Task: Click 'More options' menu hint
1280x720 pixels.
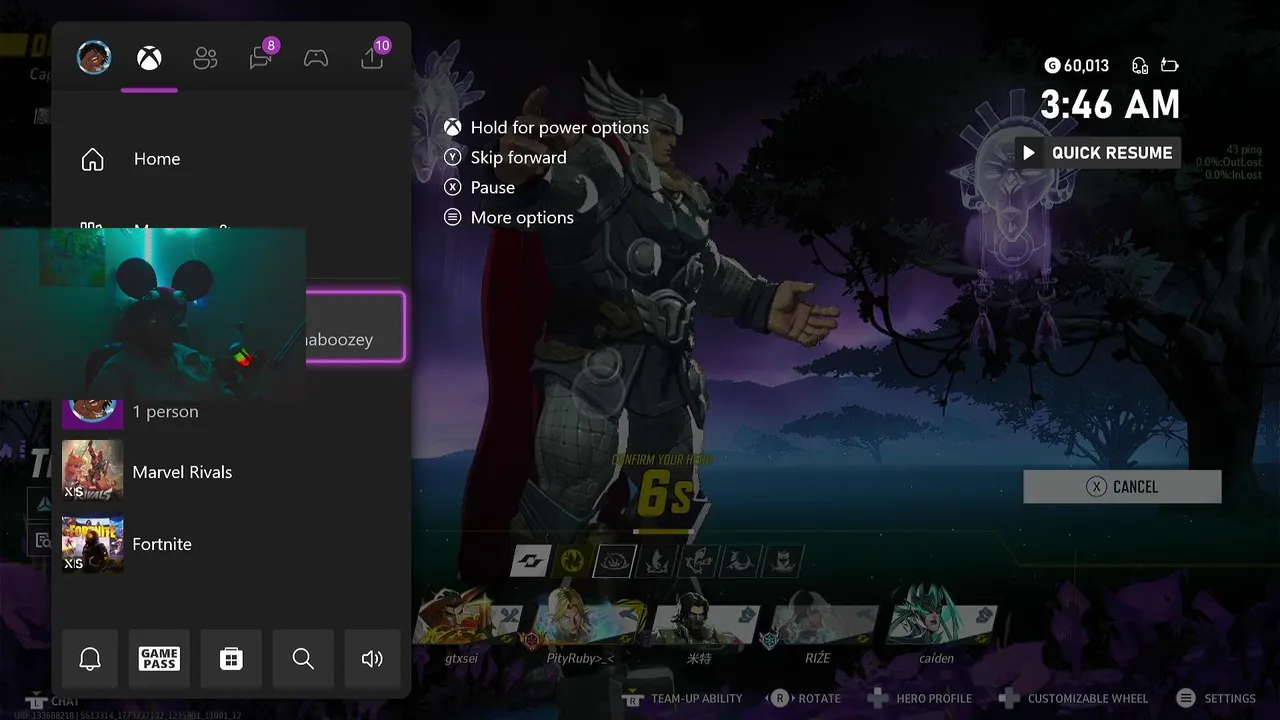Action: [509, 218]
